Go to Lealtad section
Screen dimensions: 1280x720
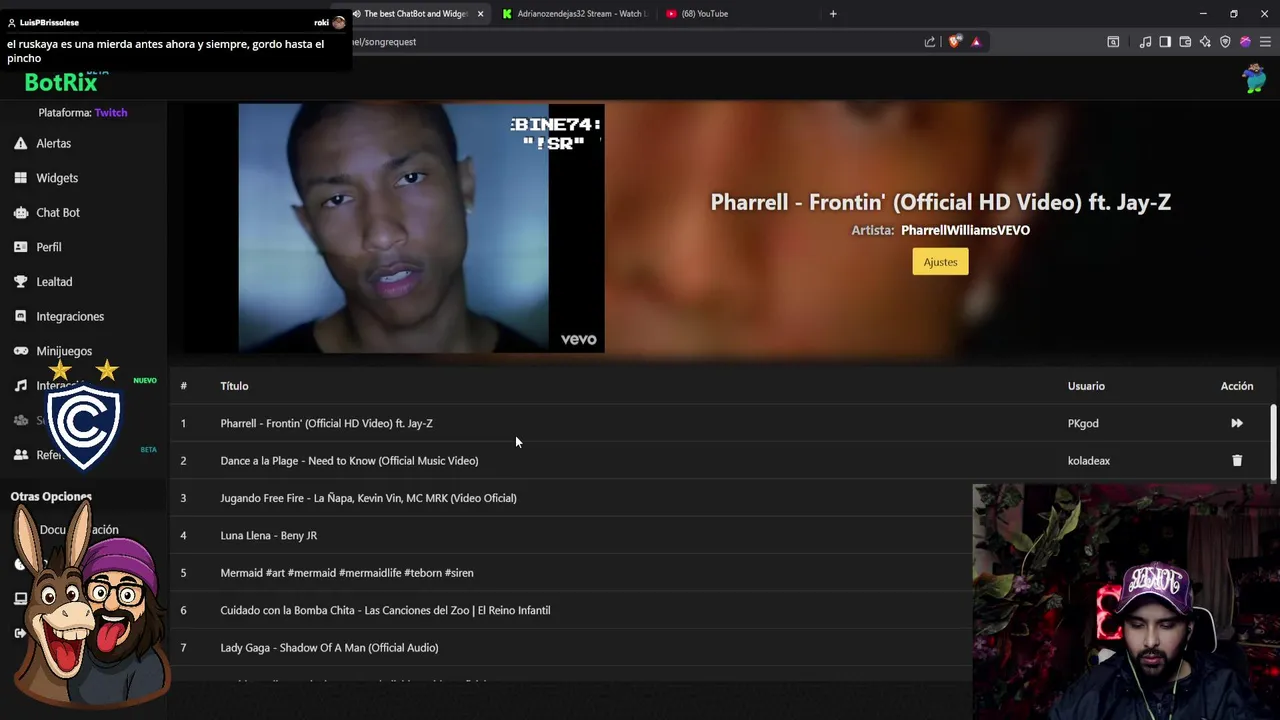coord(54,282)
